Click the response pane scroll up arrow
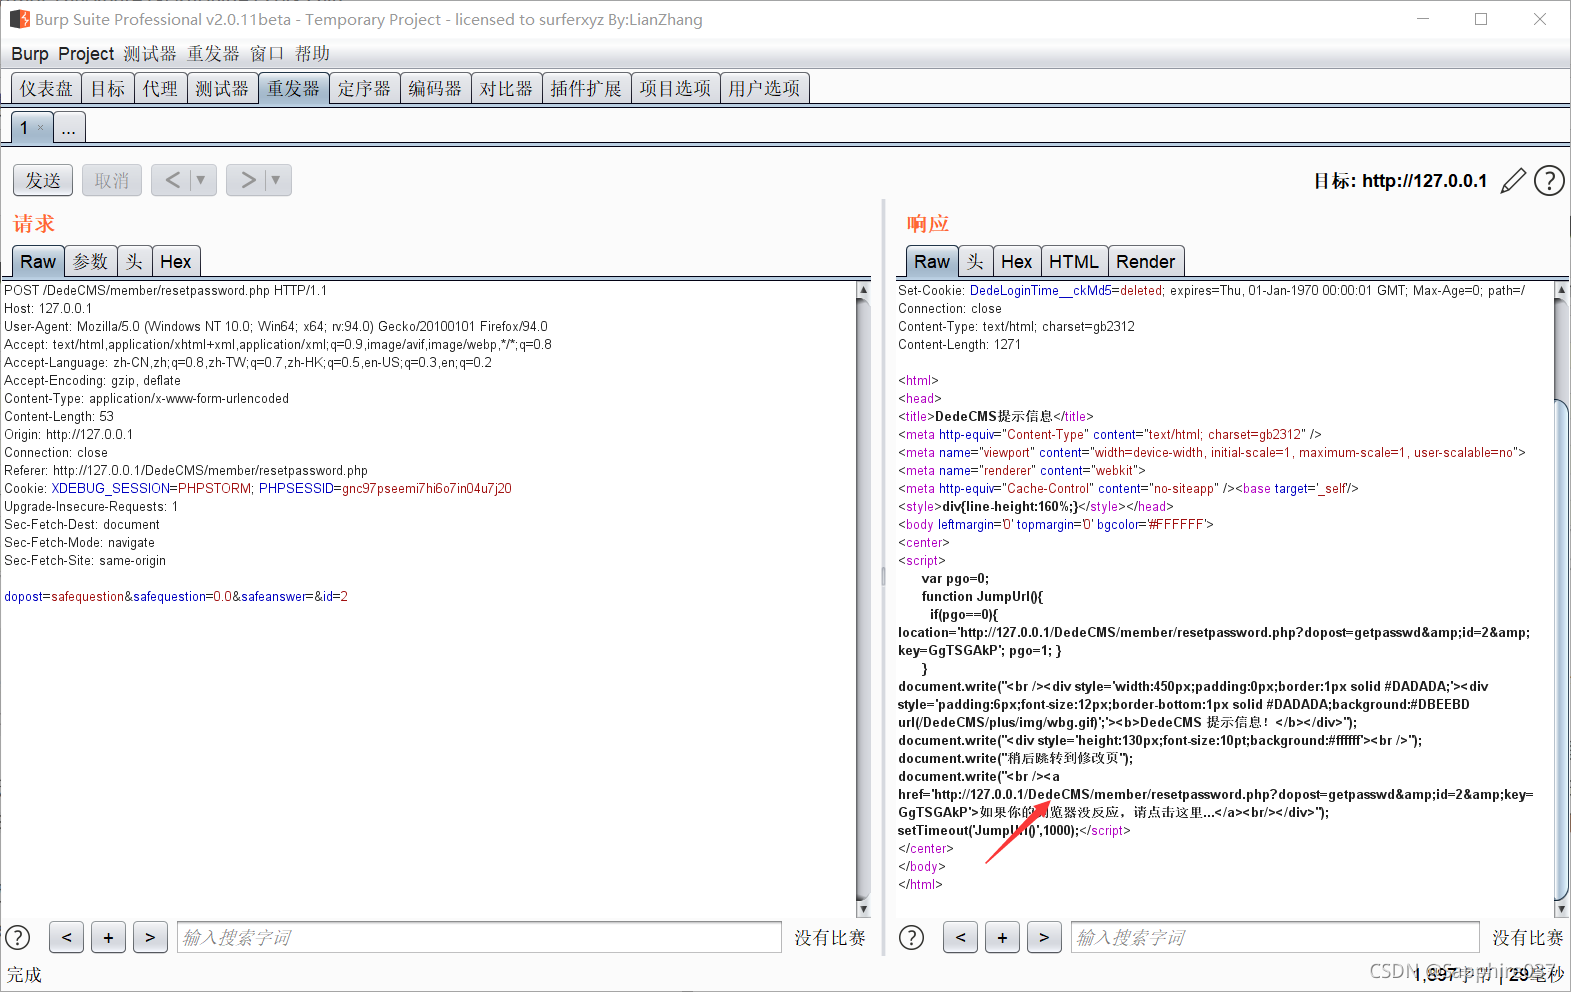This screenshot has height=992, width=1571. pyautogui.click(x=1561, y=290)
